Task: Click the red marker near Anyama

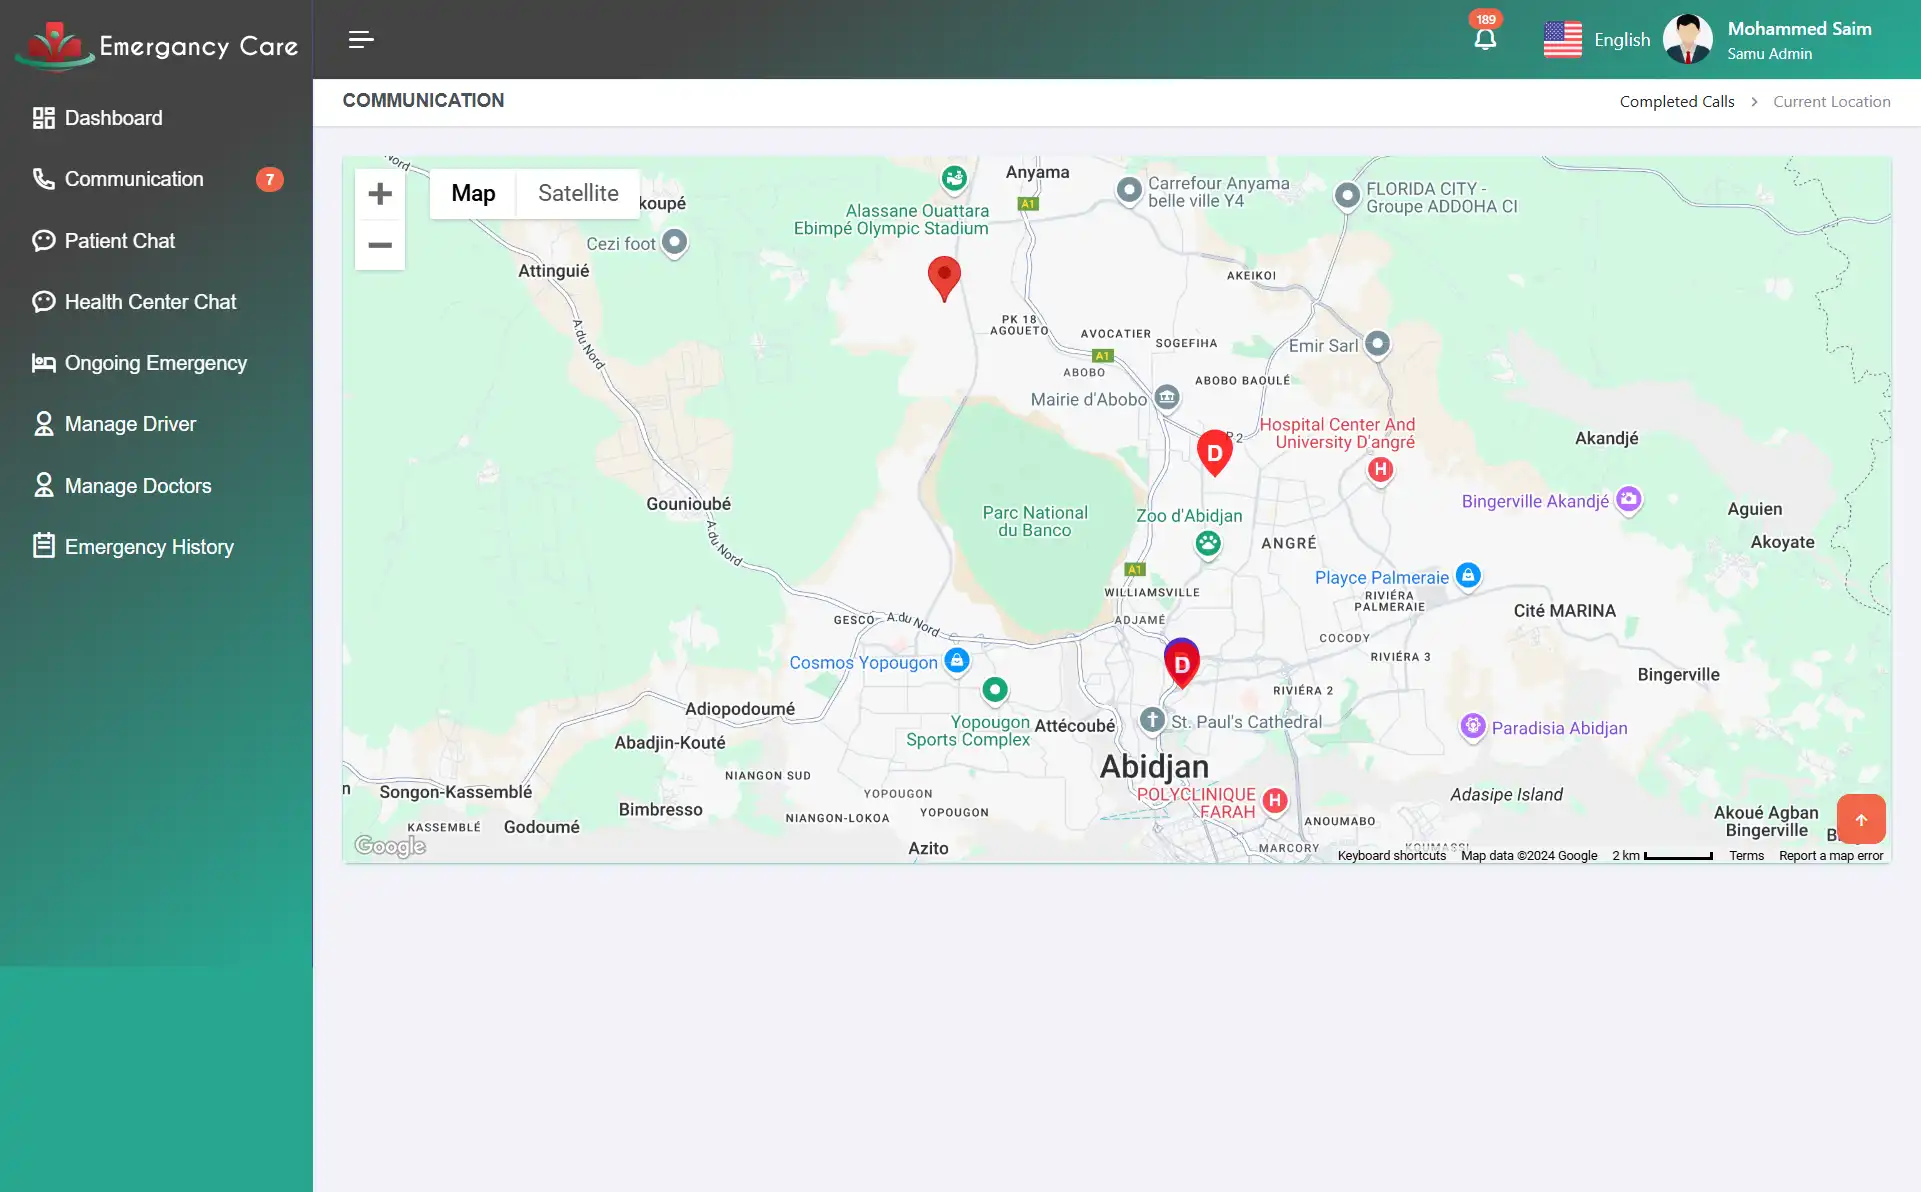Action: pos(943,277)
